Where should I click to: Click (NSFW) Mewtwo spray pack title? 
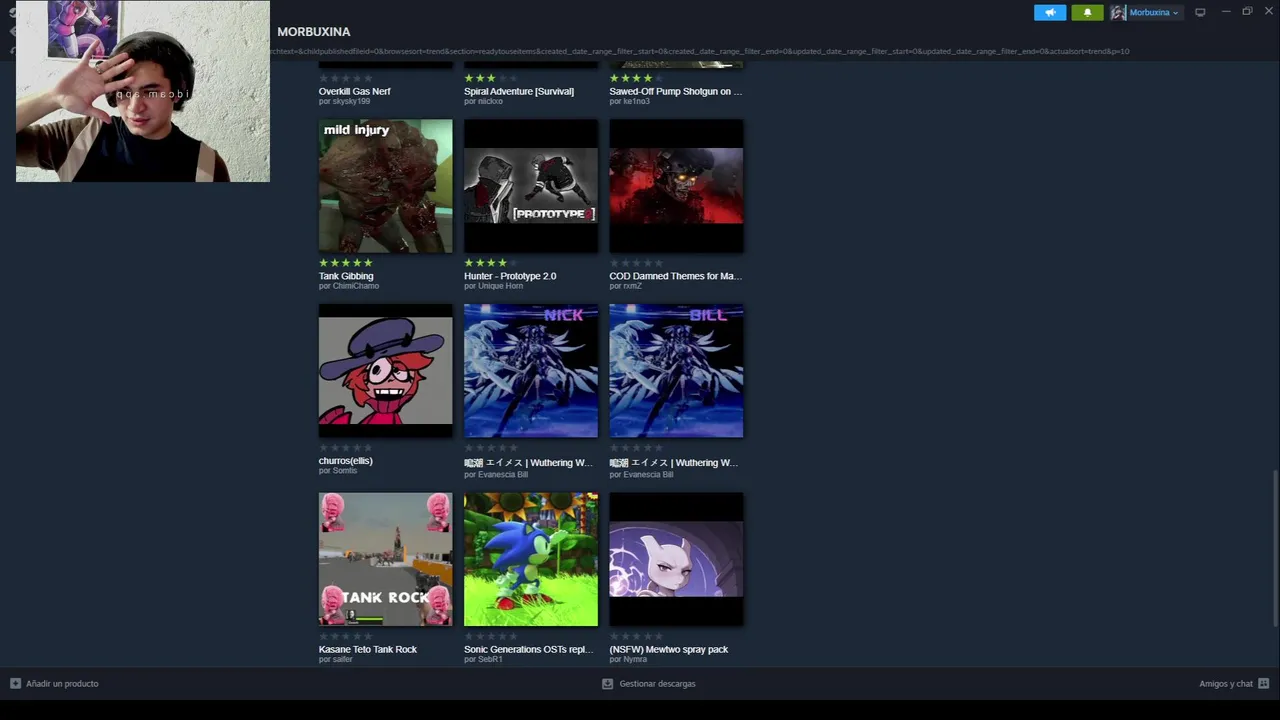click(x=669, y=649)
